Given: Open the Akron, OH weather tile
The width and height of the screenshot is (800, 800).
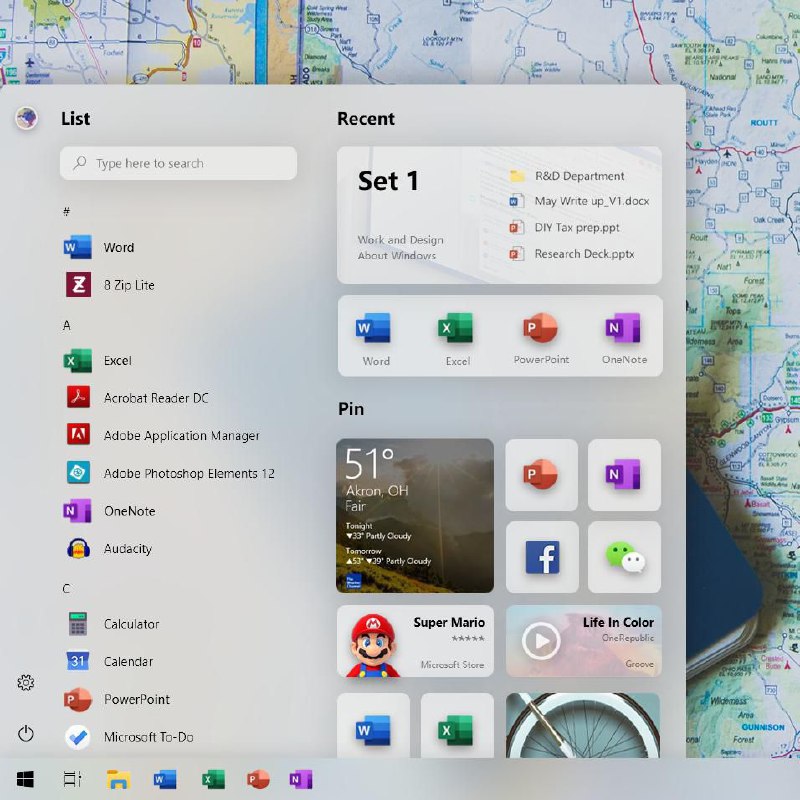Looking at the screenshot, I should coord(415,515).
